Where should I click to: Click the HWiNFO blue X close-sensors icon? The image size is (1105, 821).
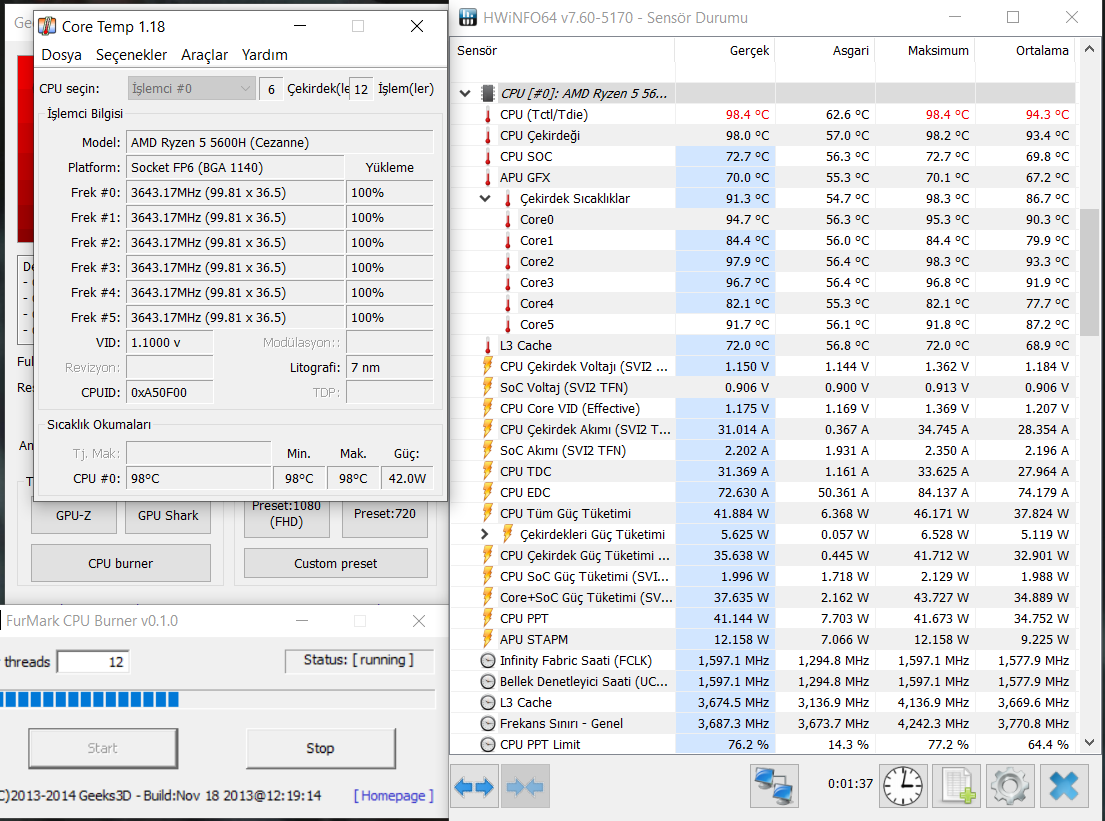click(x=1063, y=786)
